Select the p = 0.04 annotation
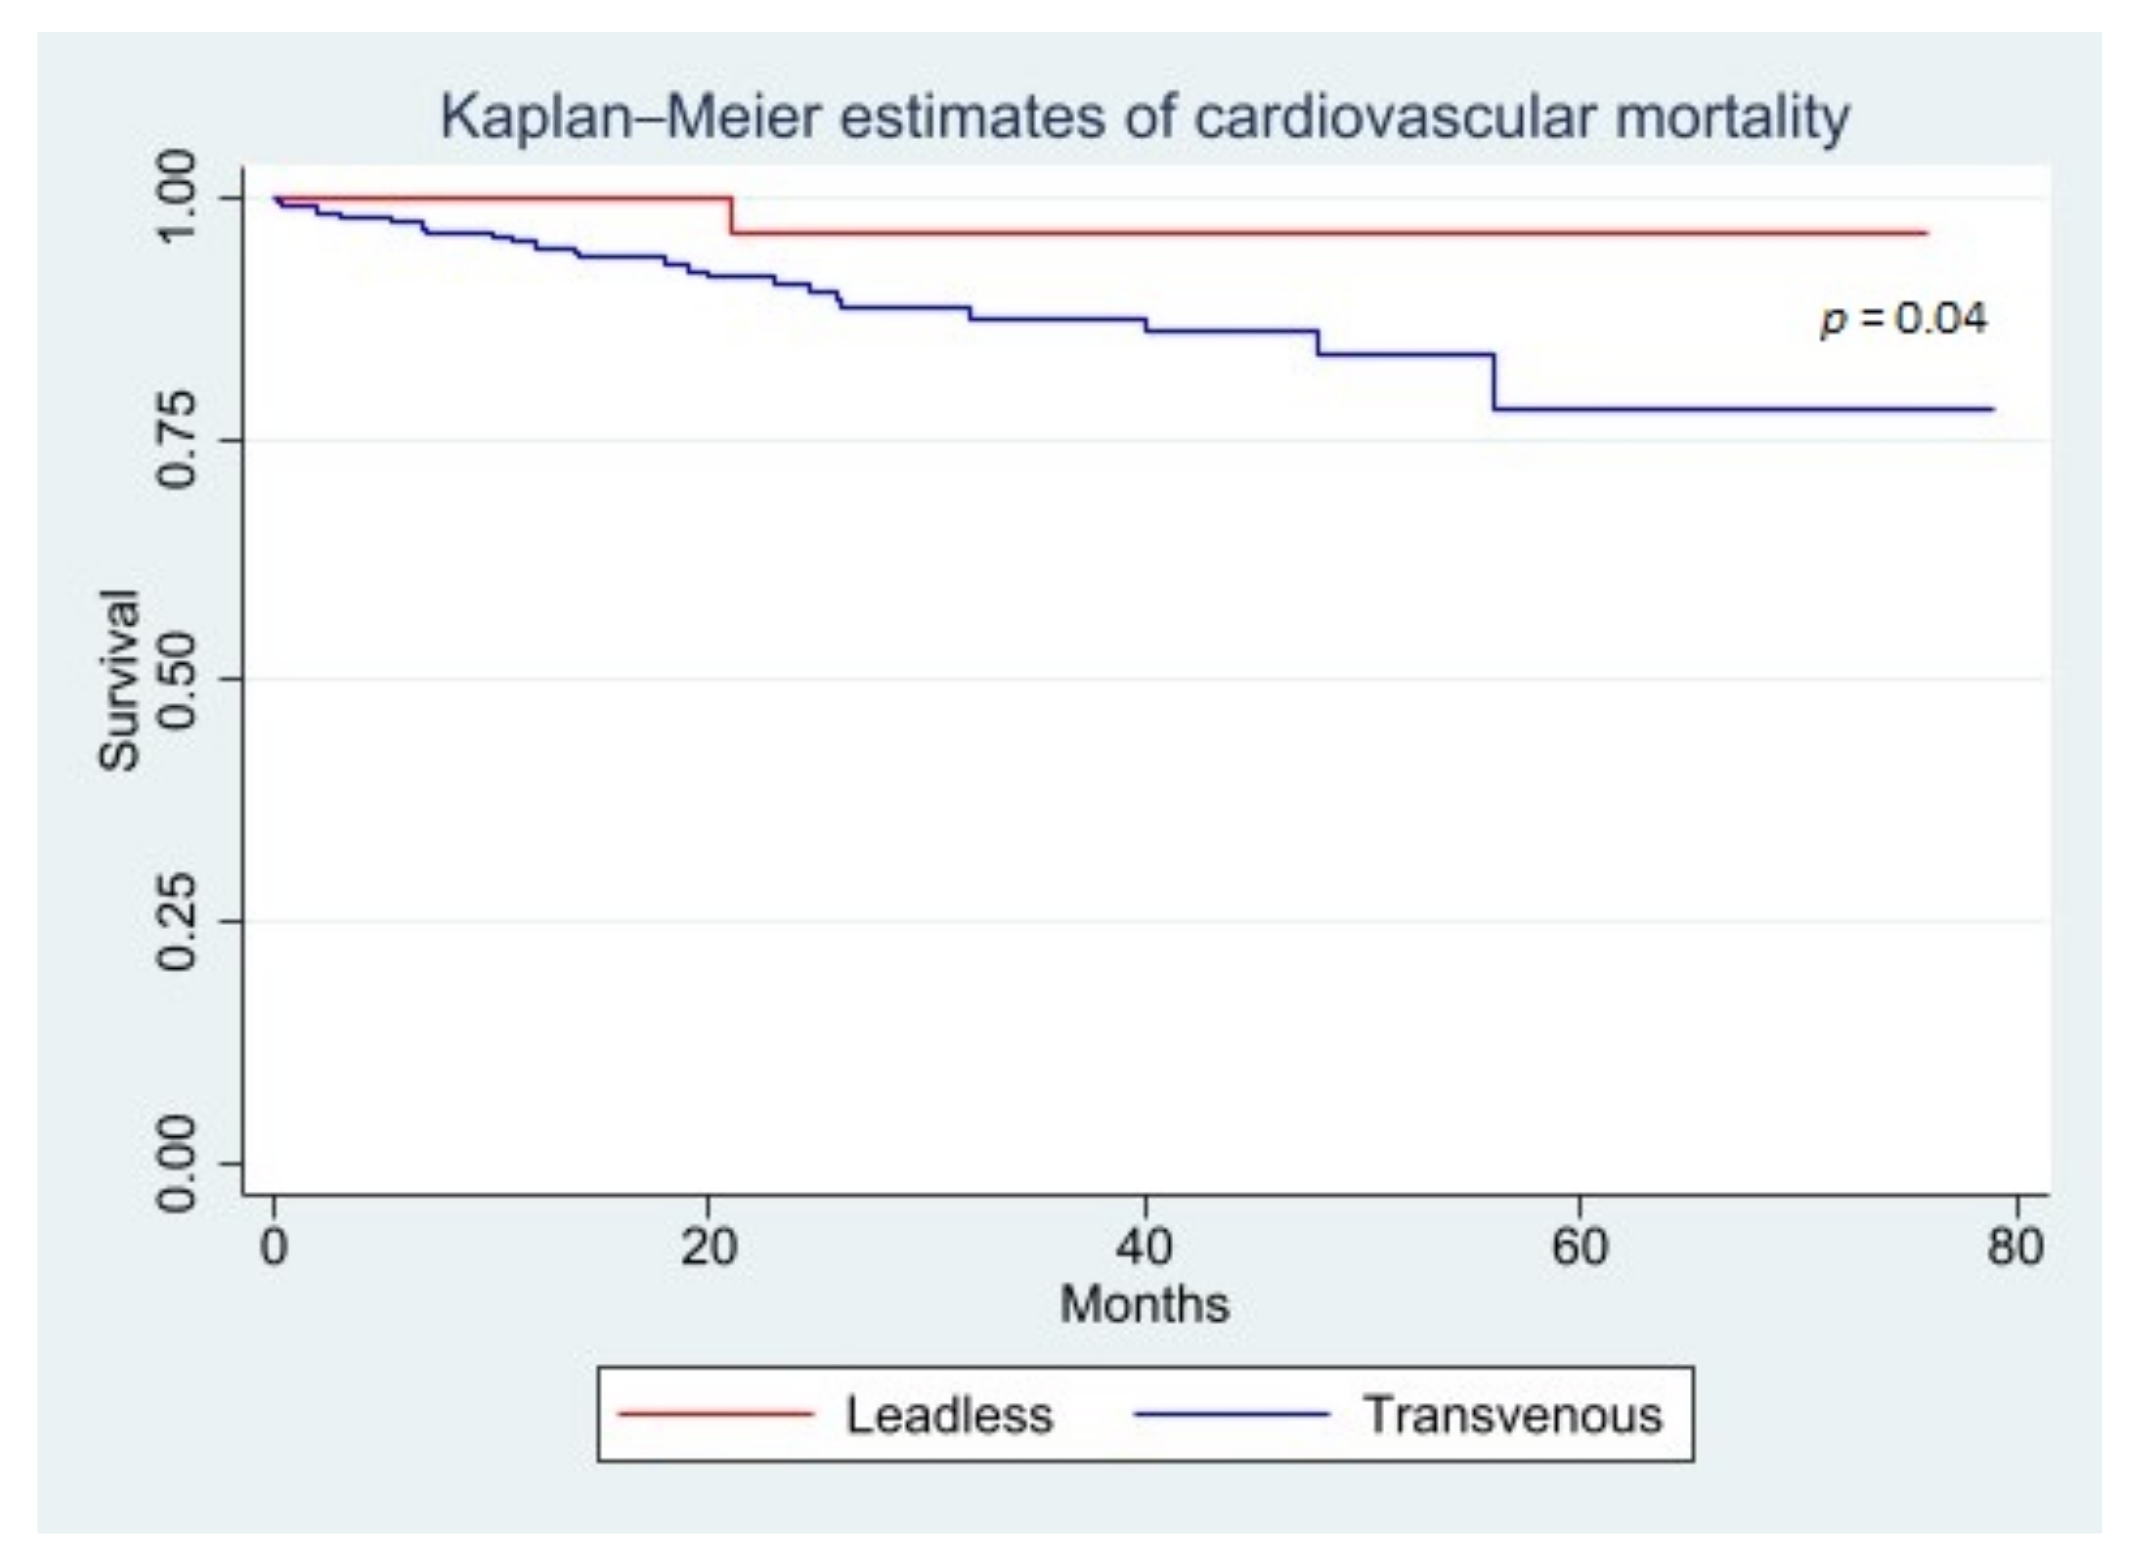Viewport: 2148px width, 1568px height. (x=1903, y=320)
